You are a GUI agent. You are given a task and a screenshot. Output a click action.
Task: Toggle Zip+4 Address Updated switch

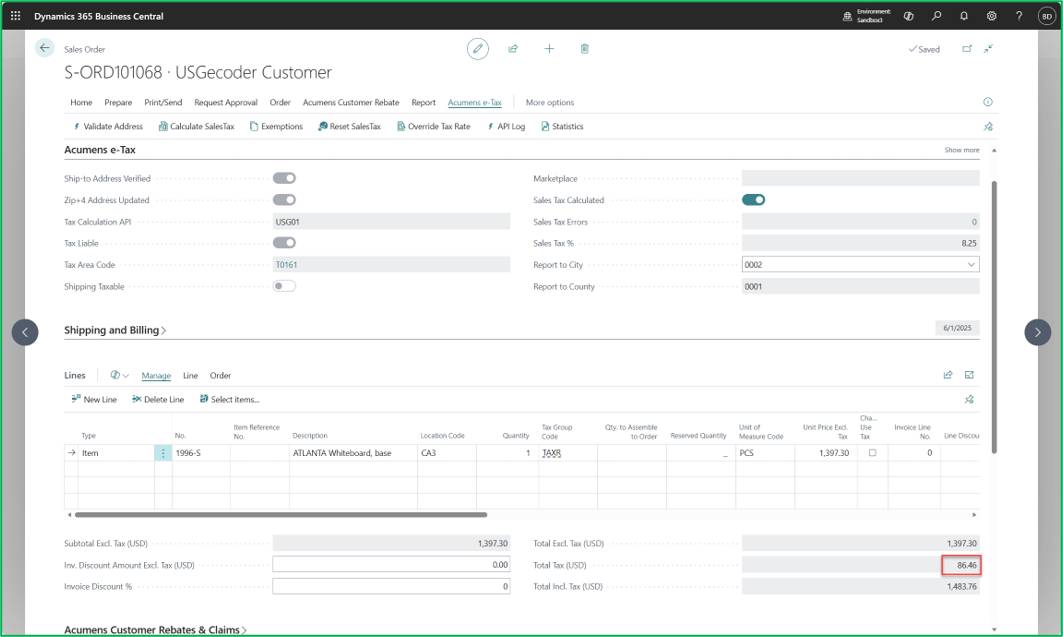284,200
